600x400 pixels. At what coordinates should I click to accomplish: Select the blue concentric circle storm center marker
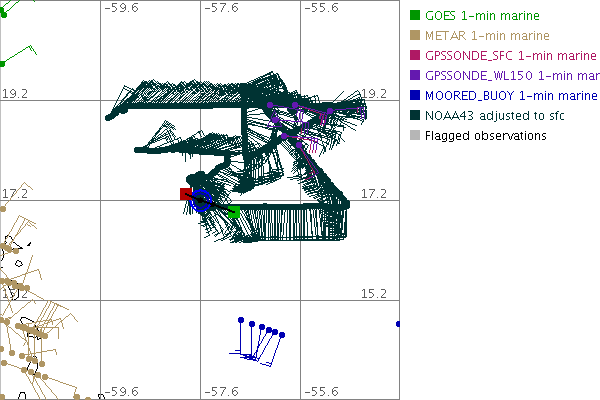200,199
